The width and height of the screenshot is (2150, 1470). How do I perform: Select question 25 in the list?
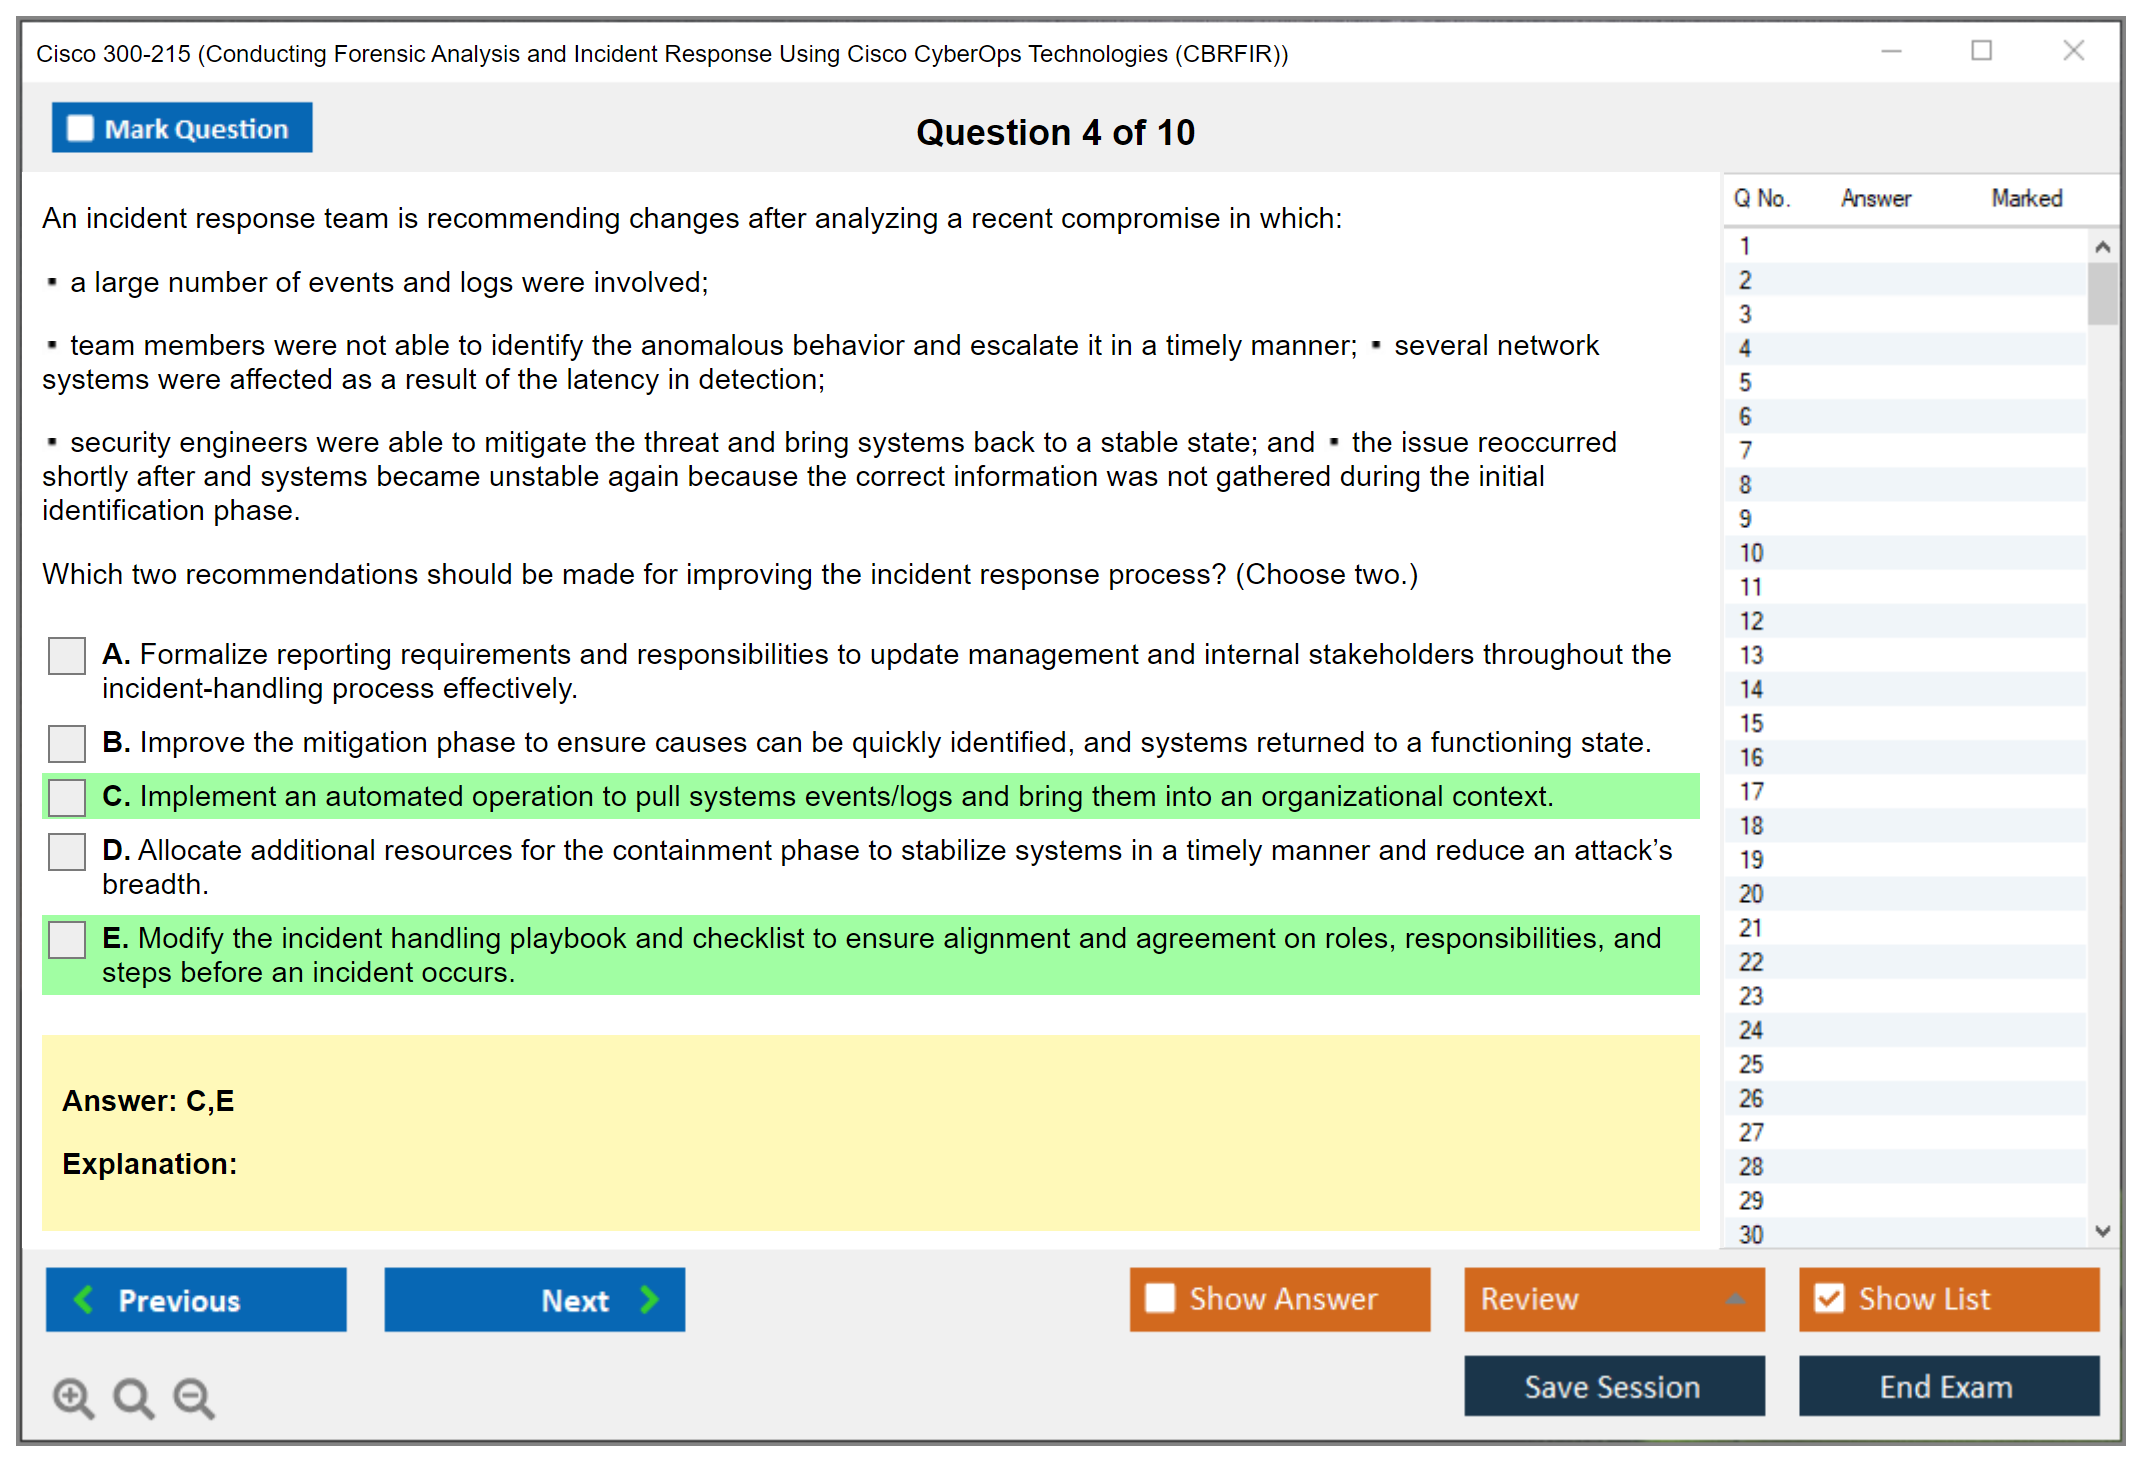pos(1751,1064)
